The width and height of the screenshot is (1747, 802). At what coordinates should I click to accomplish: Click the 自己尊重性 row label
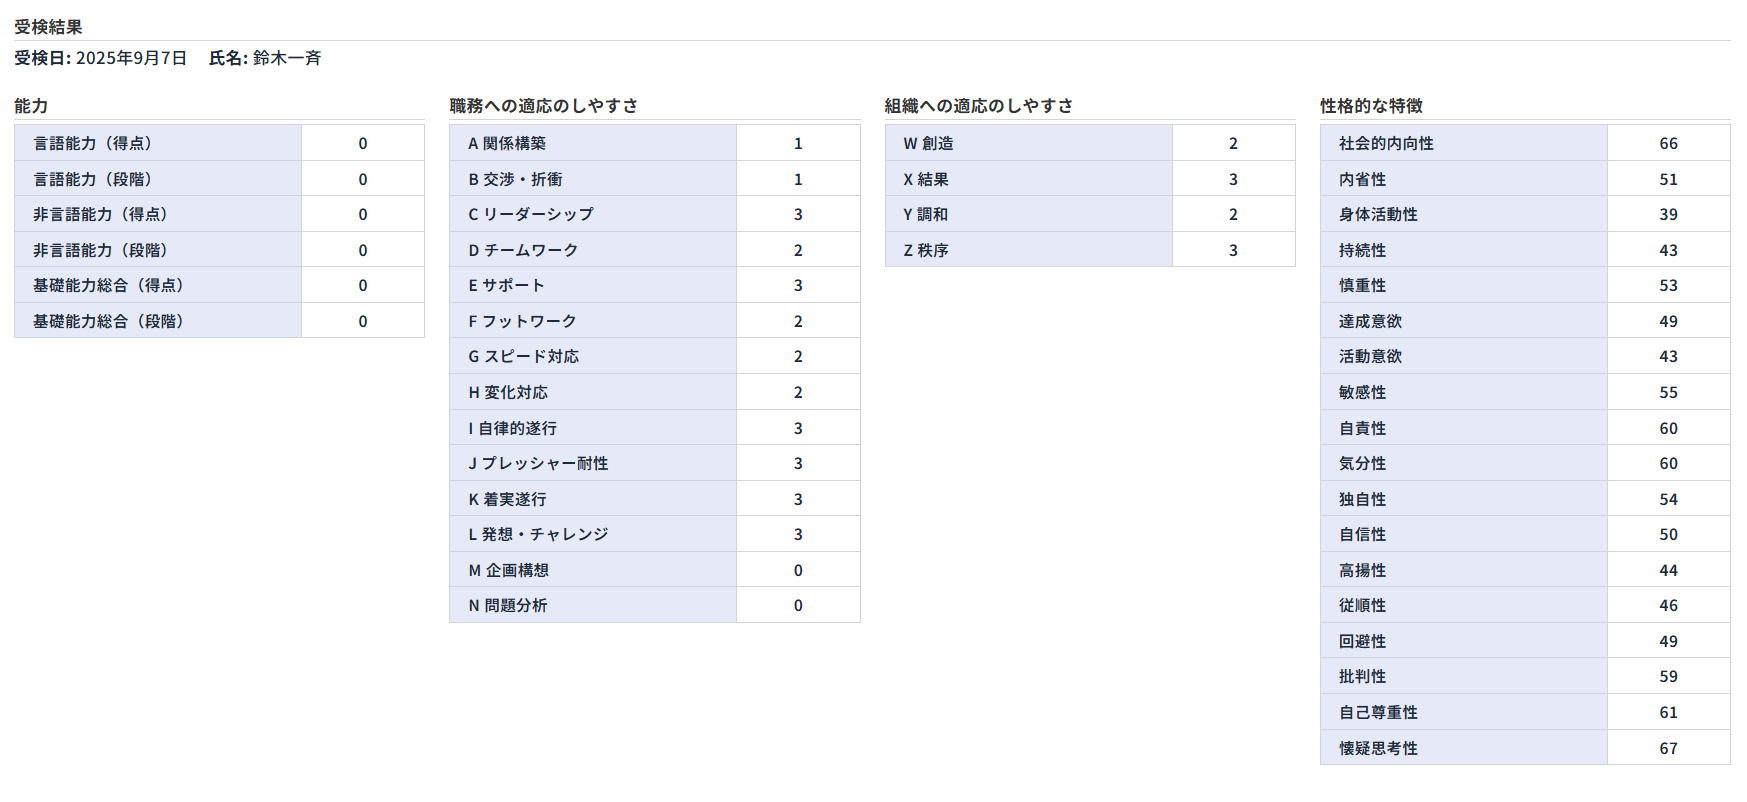(x=1378, y=712)
